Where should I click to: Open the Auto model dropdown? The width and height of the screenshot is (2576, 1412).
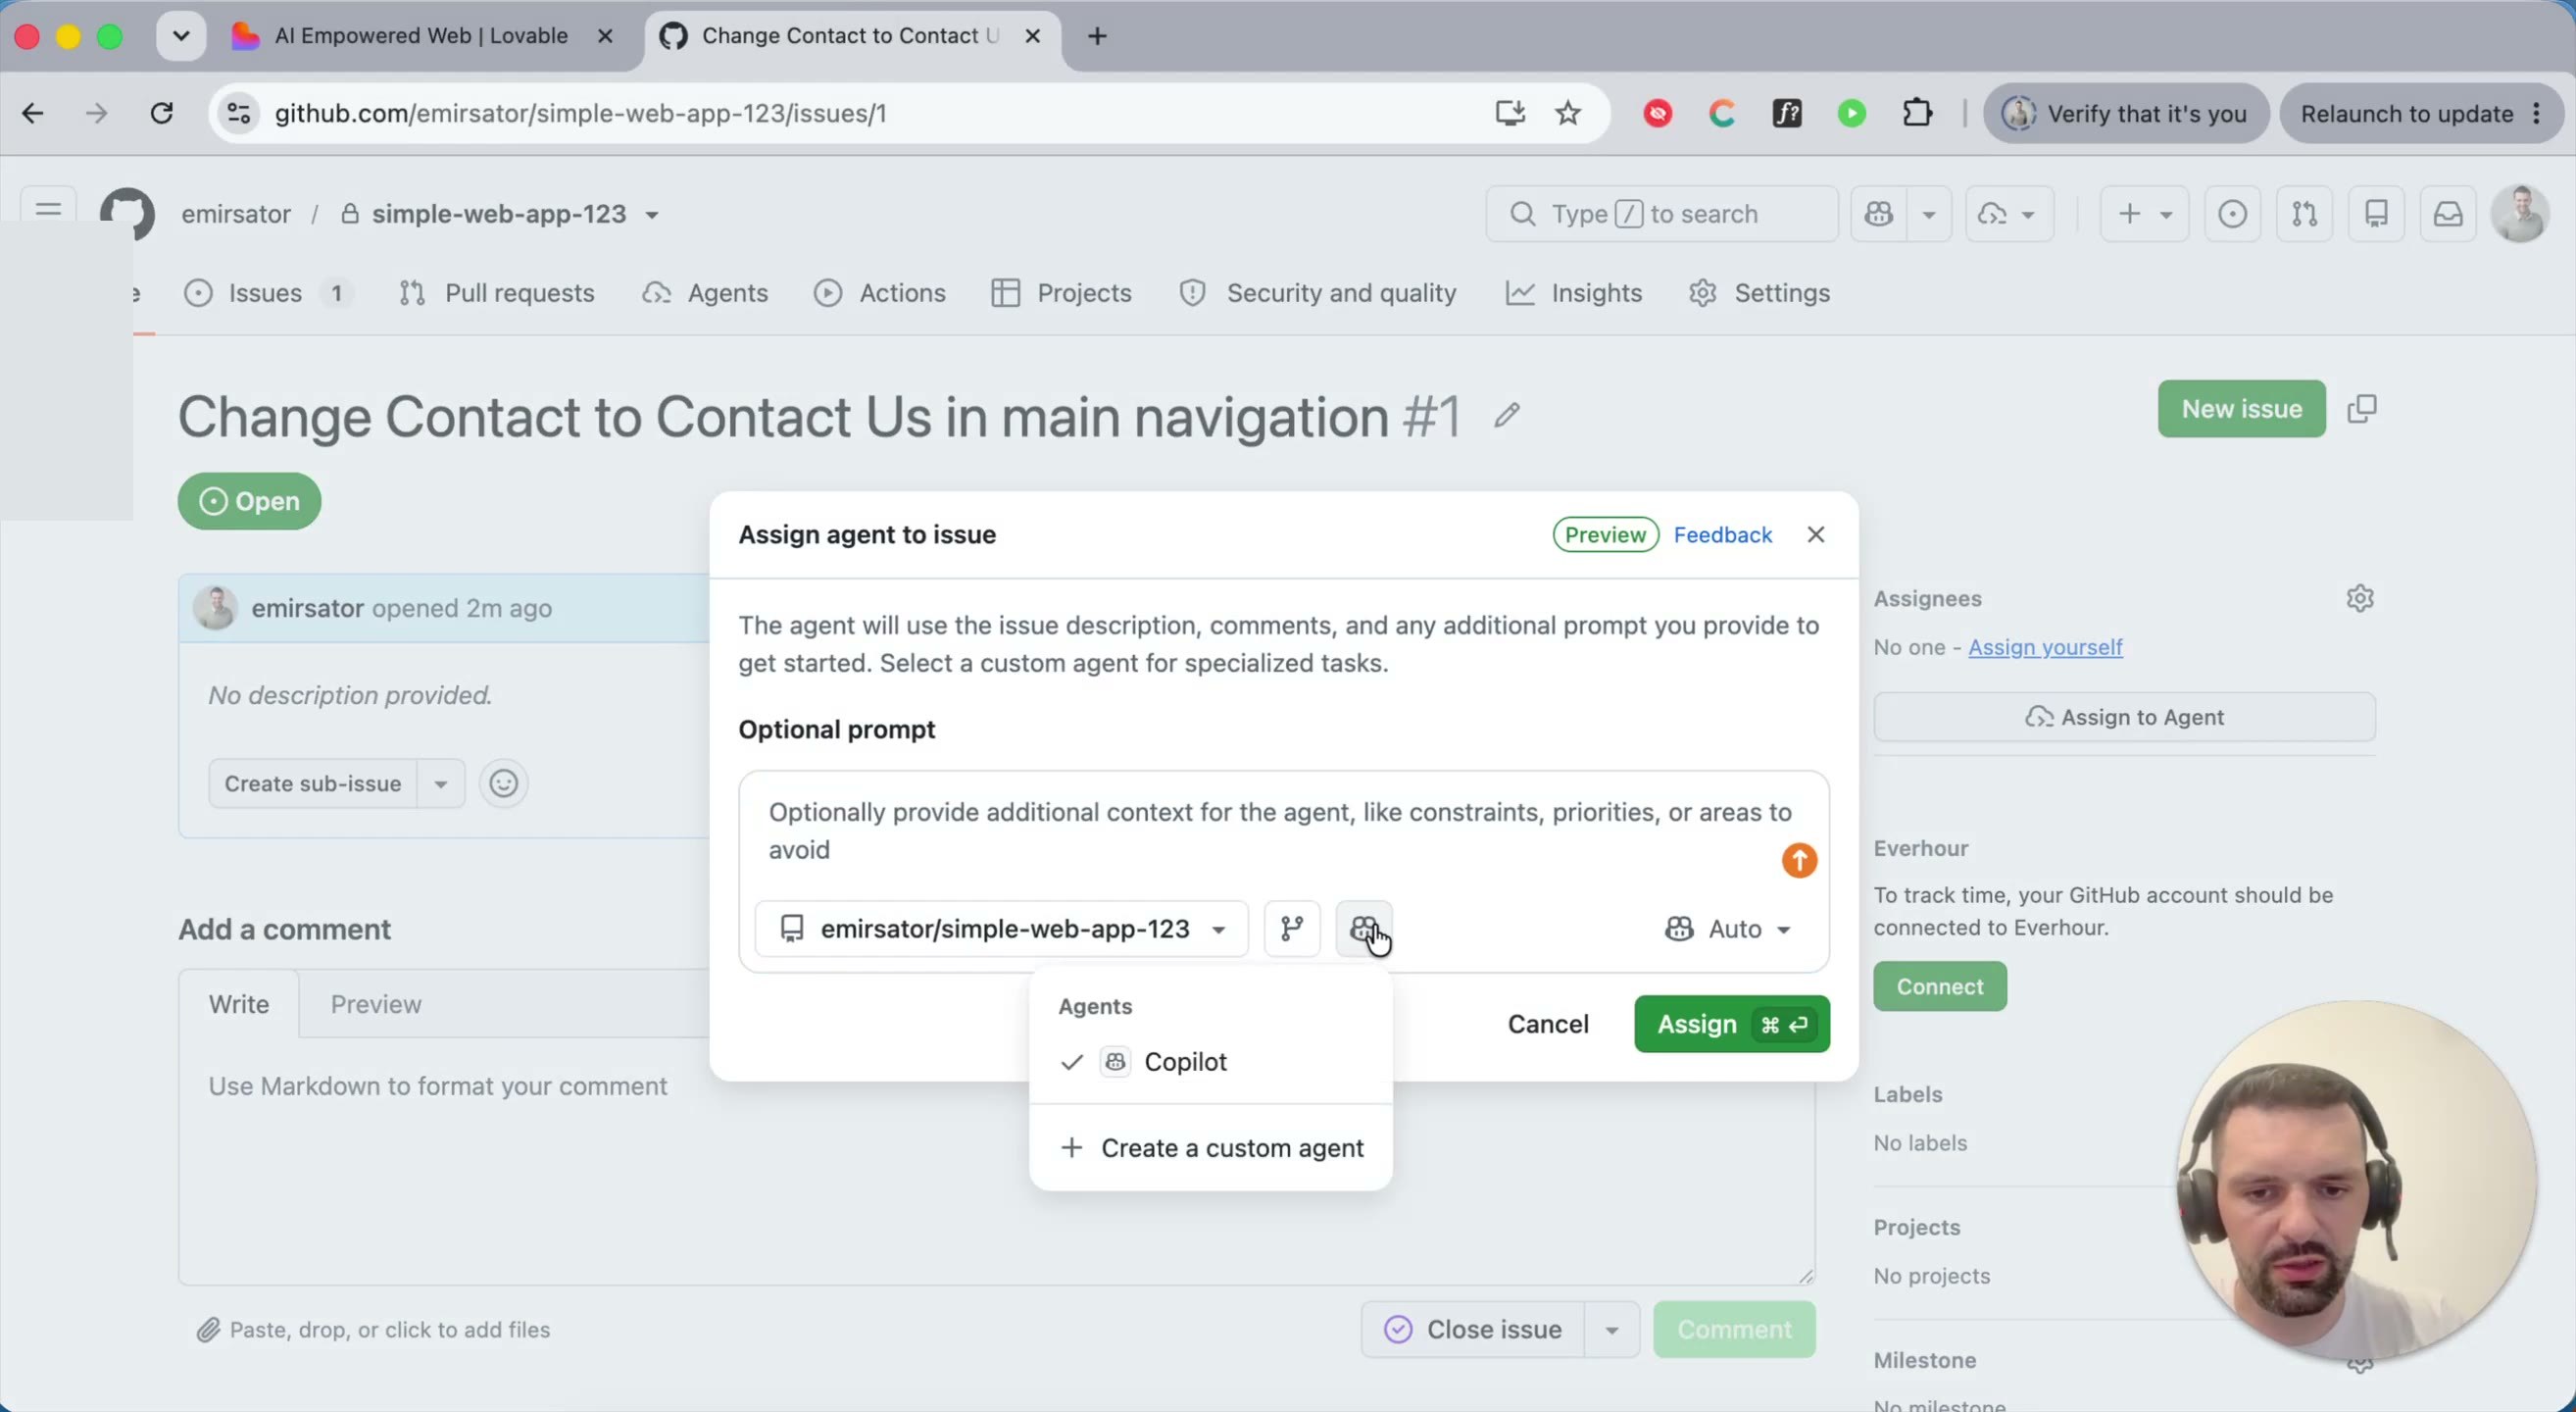point(1728,929)
